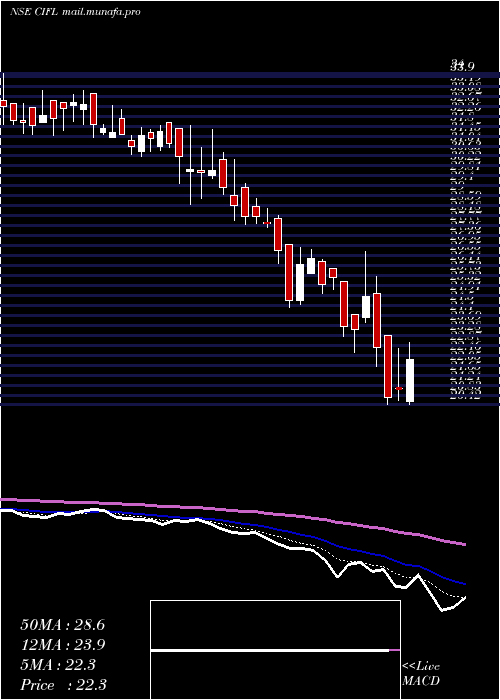
Task: Click the Price : 22.3 value
Action: tap(63, 685)
